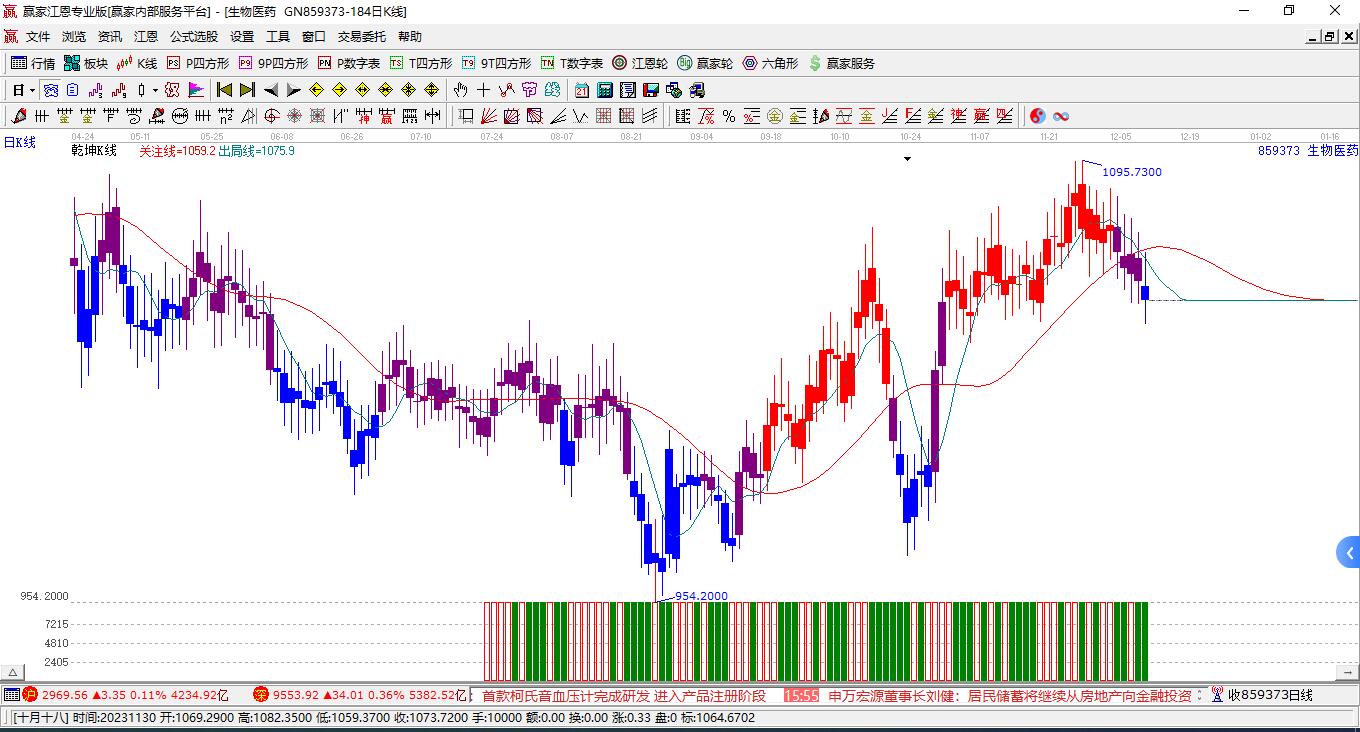Select the red grid square tool

(x=603, y=116)
